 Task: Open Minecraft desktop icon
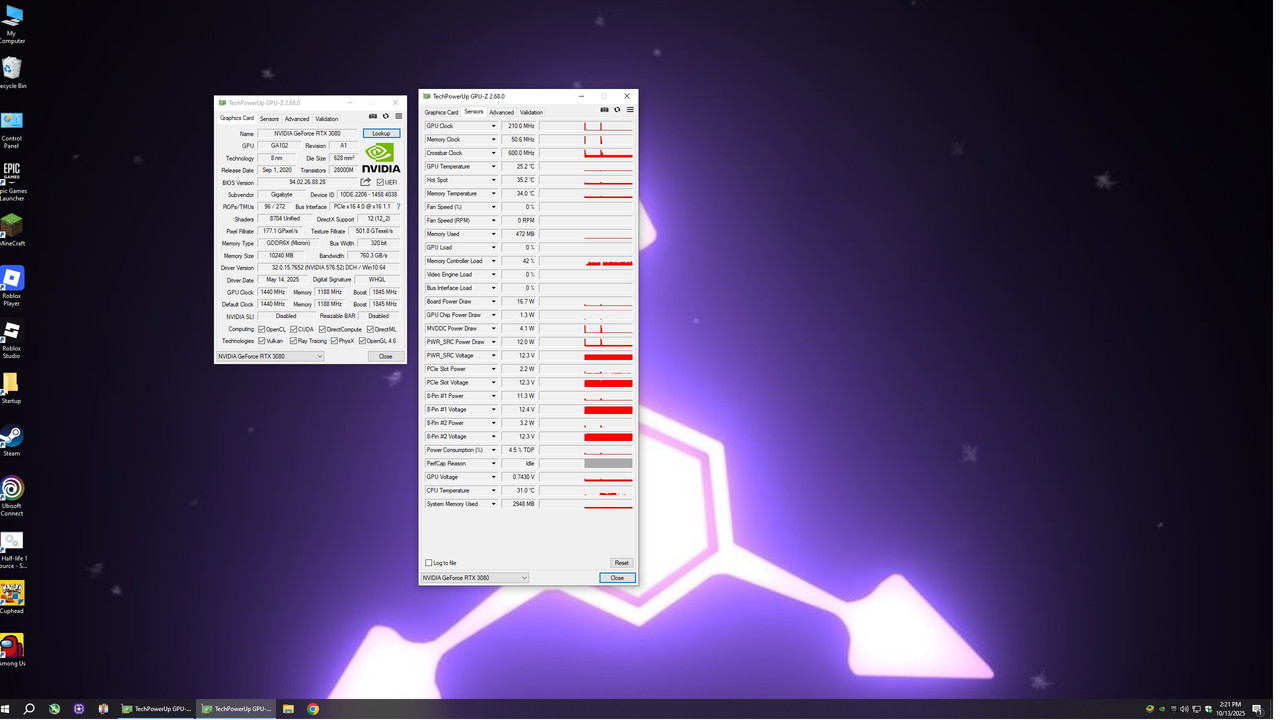12,230
